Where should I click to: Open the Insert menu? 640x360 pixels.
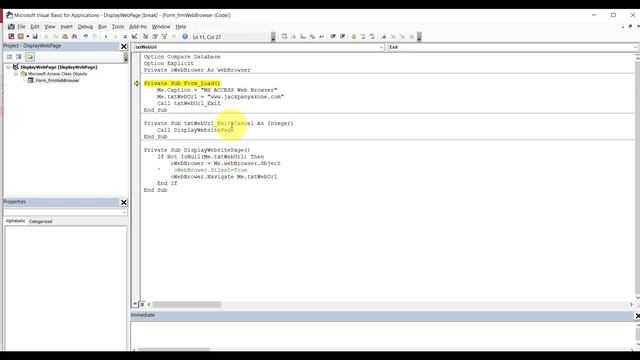coord(67,27)
